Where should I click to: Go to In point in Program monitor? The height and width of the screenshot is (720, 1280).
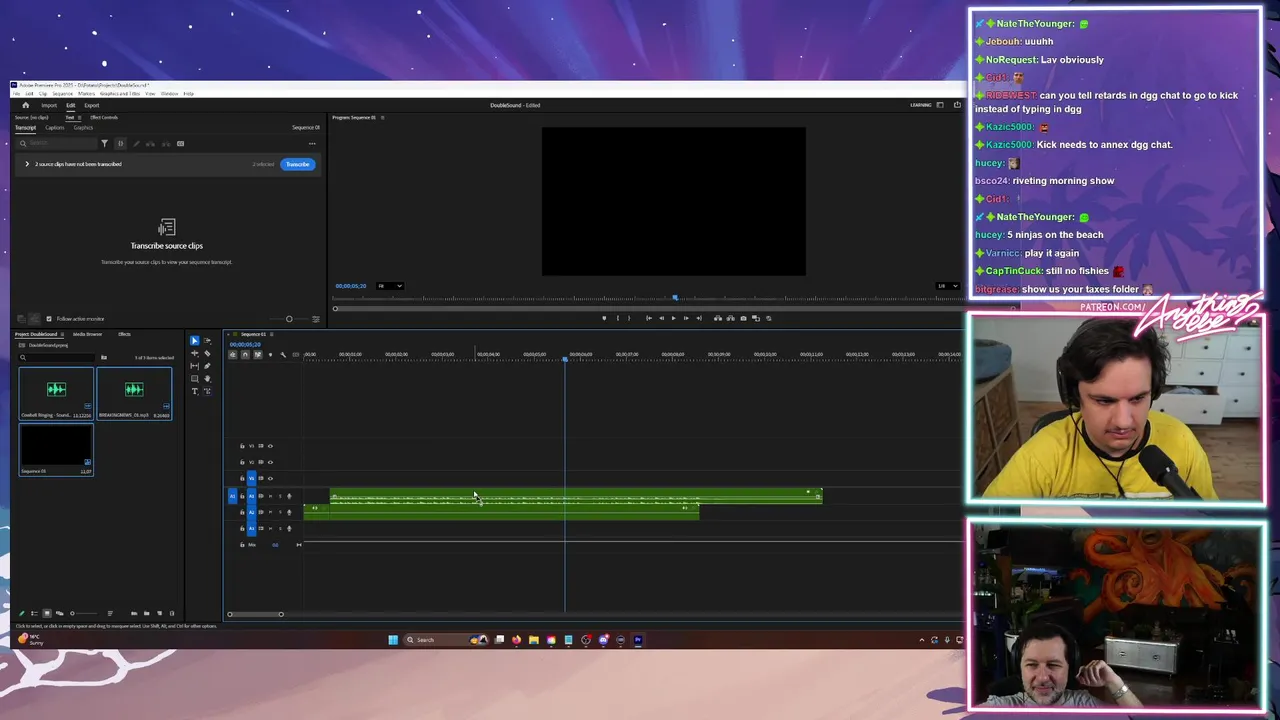point(649,318)
